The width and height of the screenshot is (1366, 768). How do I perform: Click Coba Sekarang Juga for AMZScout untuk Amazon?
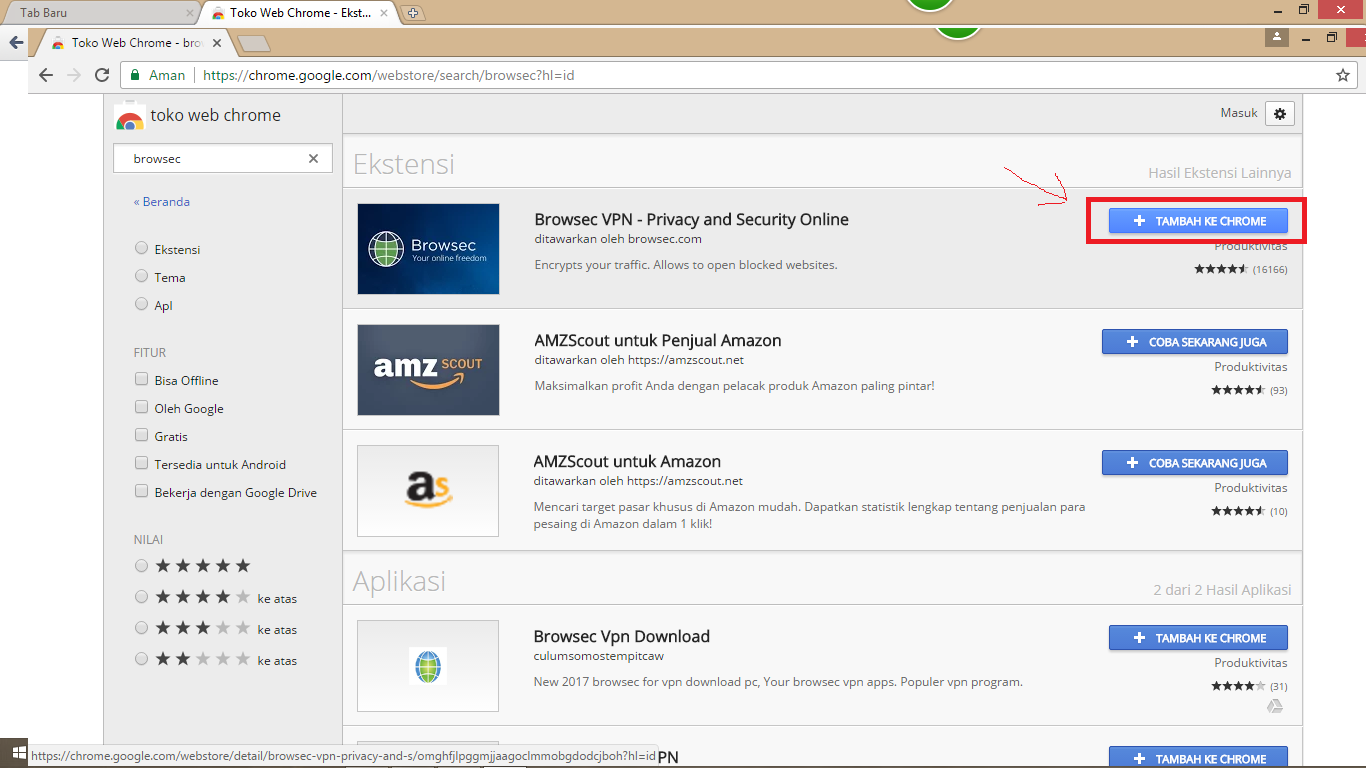pos(1195,463)
